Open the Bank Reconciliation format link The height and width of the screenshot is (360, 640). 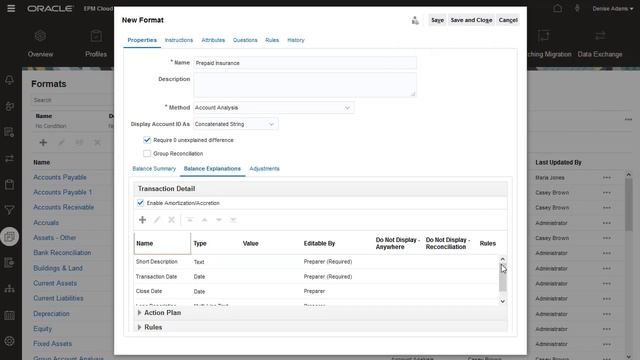62,253
